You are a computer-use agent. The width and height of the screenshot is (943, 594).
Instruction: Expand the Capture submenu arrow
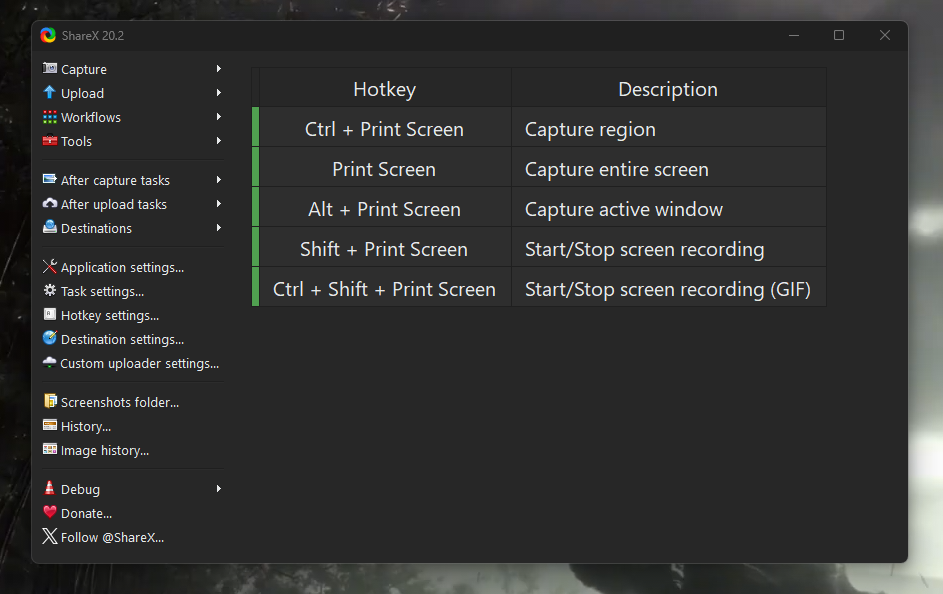[x=219, y=69]
